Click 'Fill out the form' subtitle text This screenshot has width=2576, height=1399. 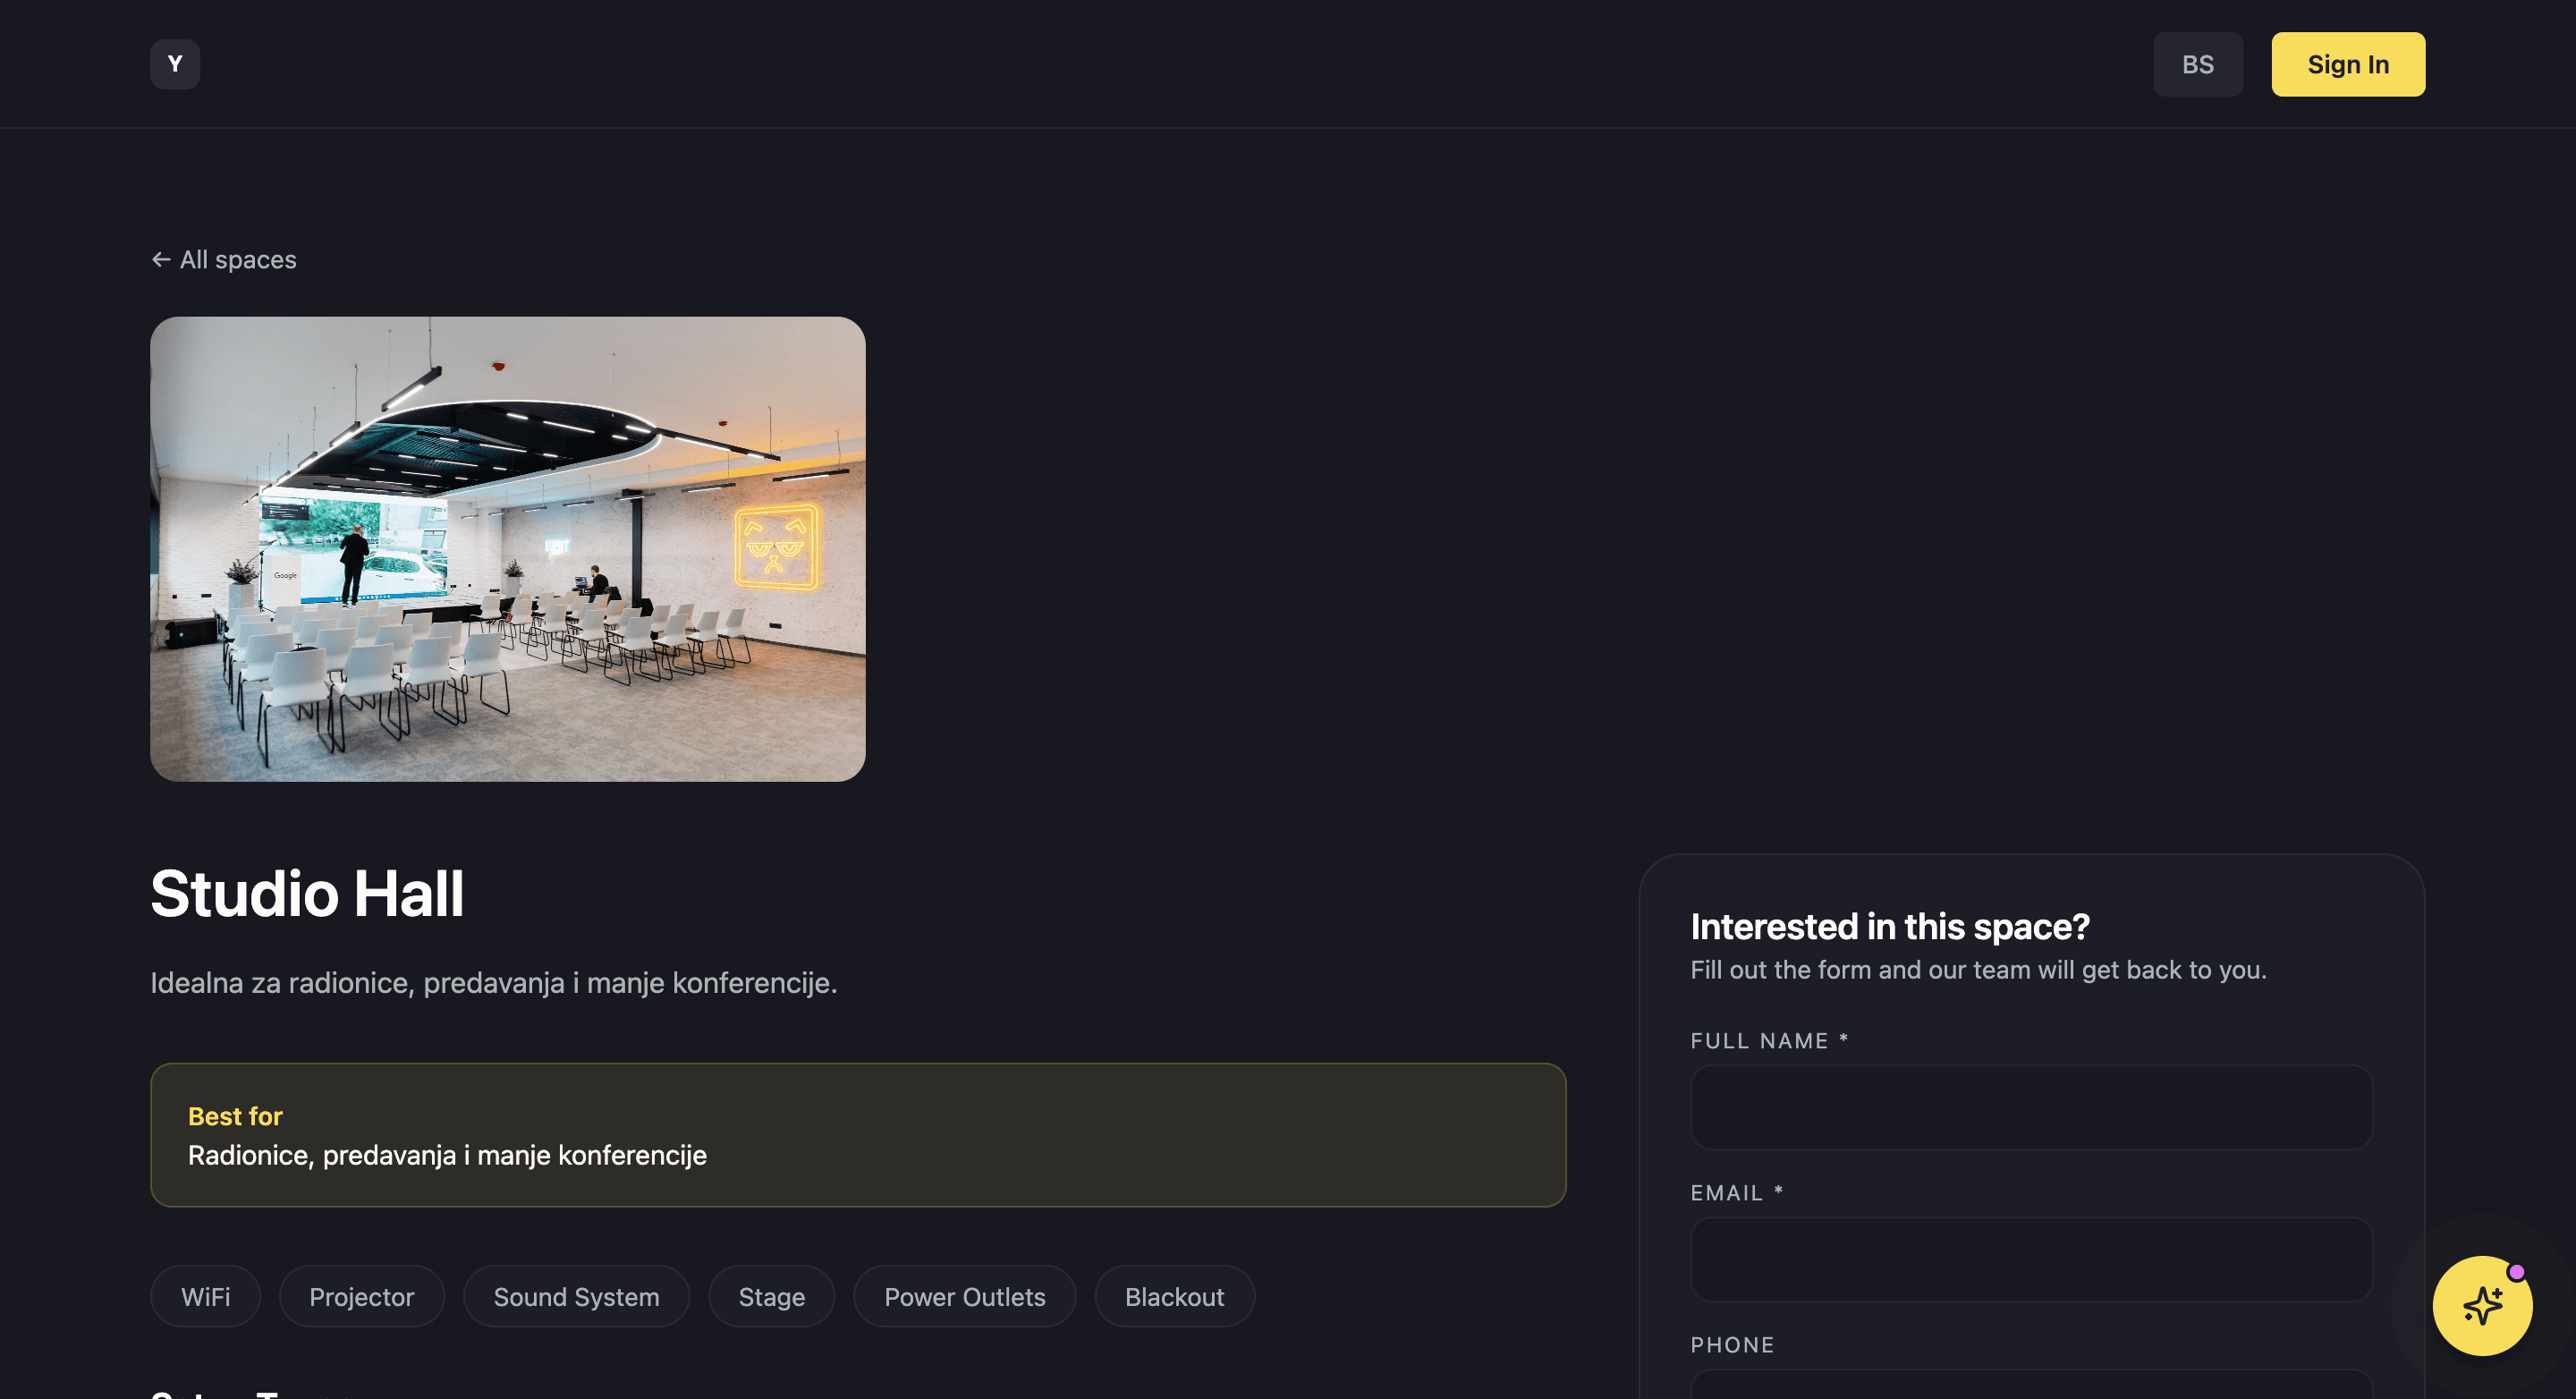pos(1978,969)
